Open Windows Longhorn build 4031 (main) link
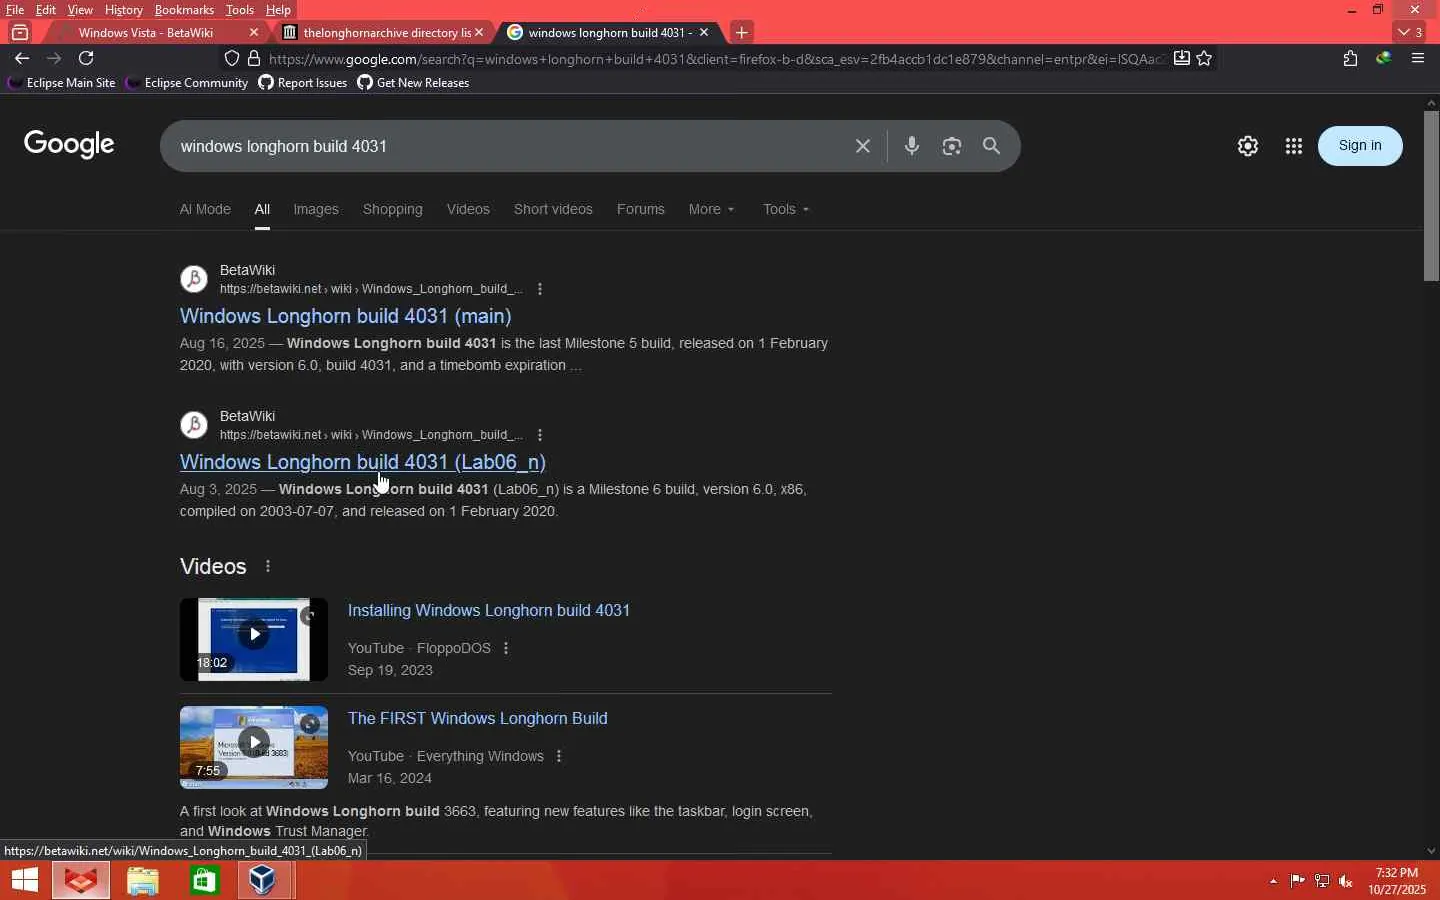 pyautogui.click(x=346, y=316)
